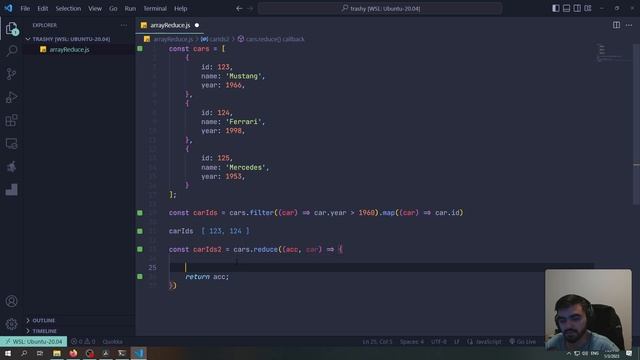This screenshot has width=640, height=360.
Task: Change end of line sequence LF
Action: tap(457, 341)
